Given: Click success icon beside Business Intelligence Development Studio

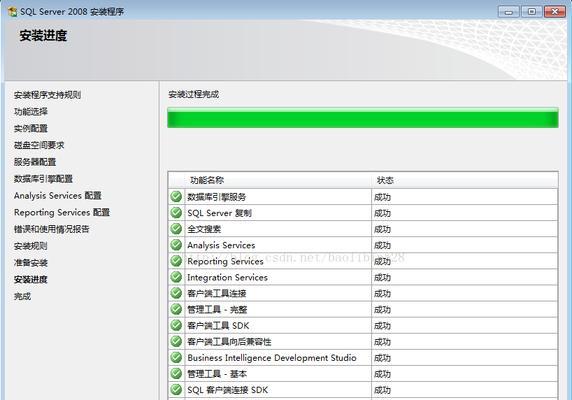Looking at the screenshot, I should click(x=176, y=357).
